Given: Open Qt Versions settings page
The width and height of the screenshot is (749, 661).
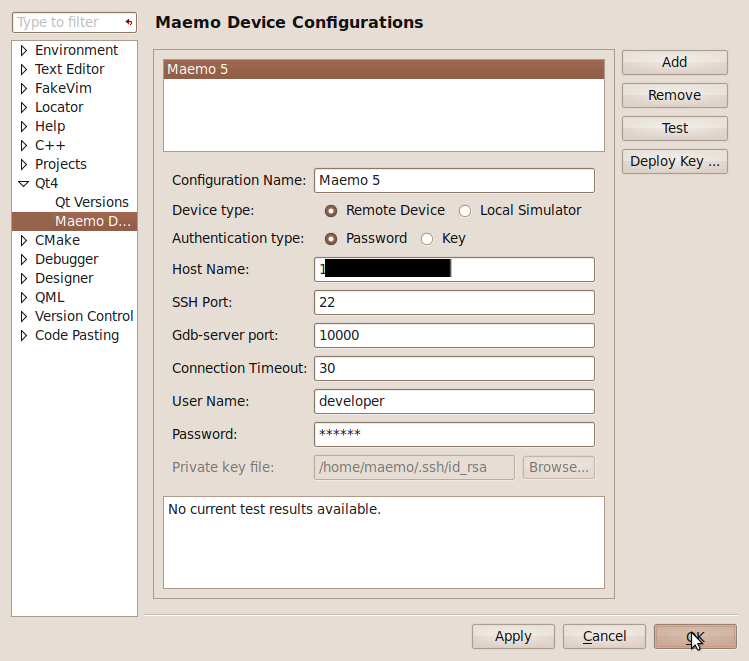Looking at the screenshot, I should pos(91,202).
